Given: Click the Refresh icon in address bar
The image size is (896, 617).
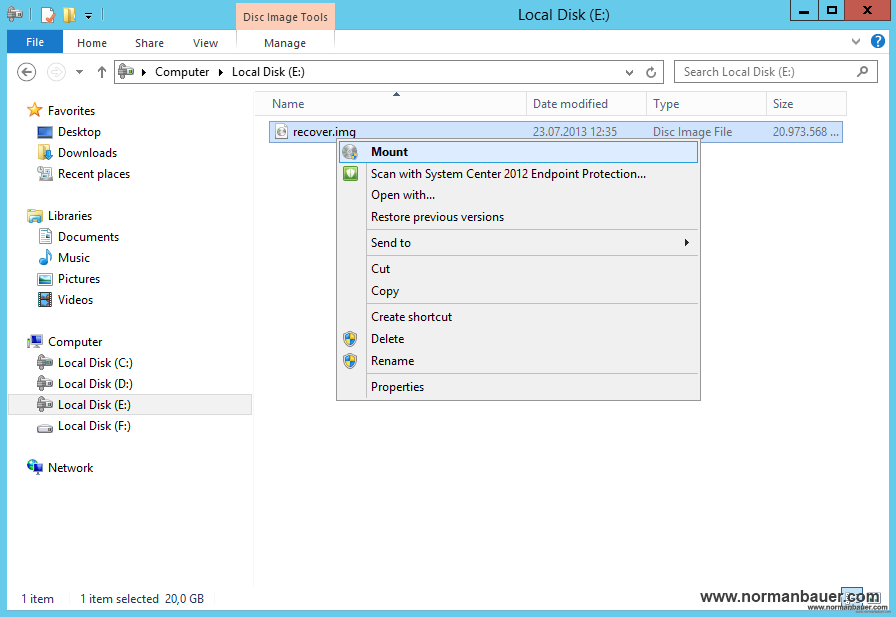Looking at the screenshot, I should pyautogui.click(x=651, y=72).
